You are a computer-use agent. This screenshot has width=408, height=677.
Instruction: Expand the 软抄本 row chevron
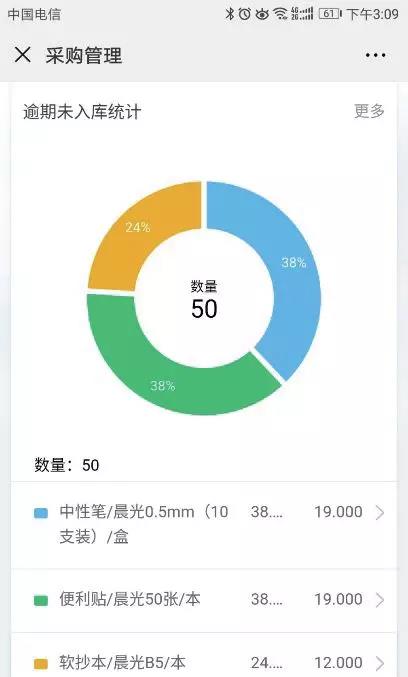tap(380, 663)
